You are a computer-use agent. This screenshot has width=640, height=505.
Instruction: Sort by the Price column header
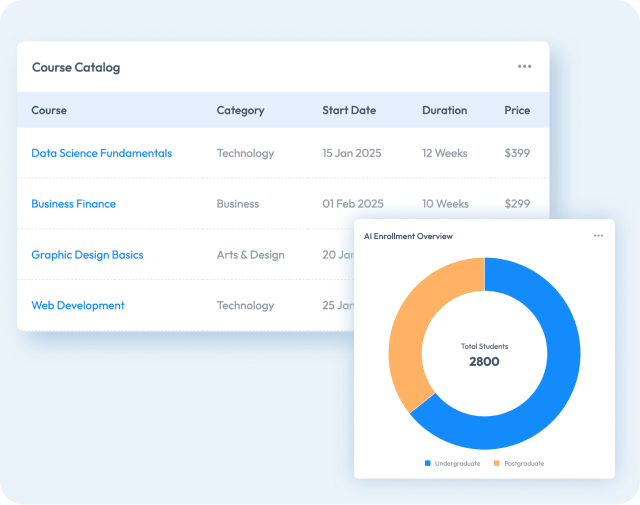click(517, 110)
